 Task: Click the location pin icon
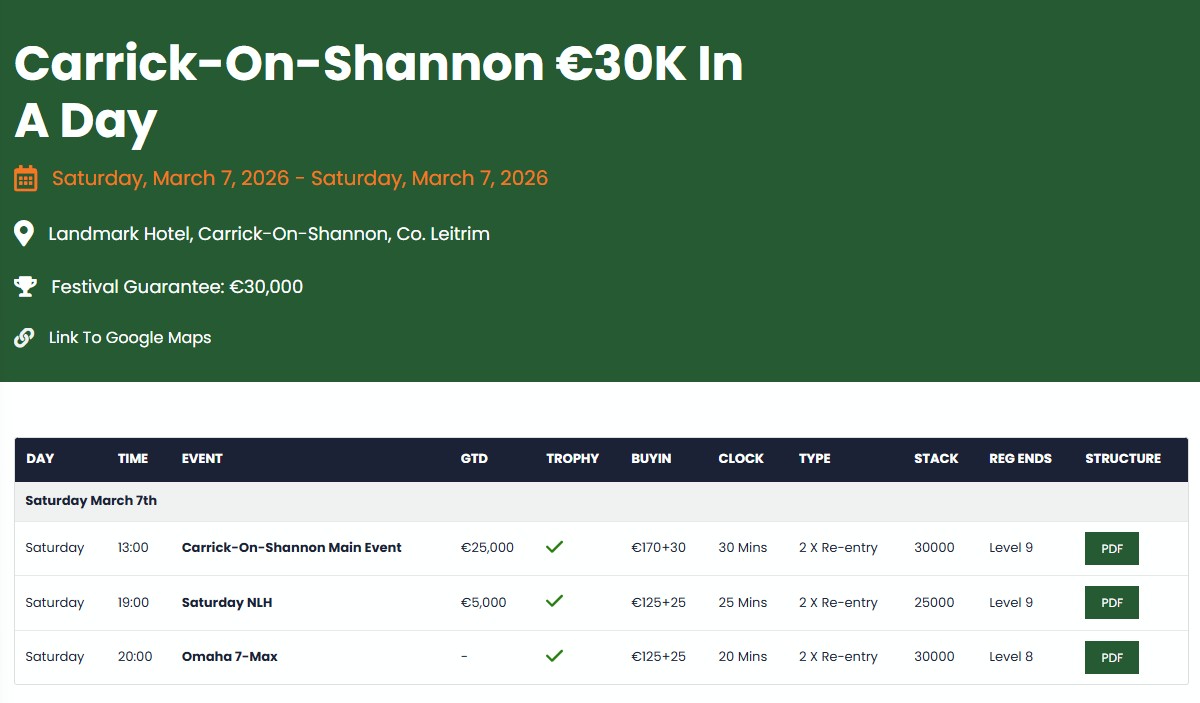coord(25,235)
